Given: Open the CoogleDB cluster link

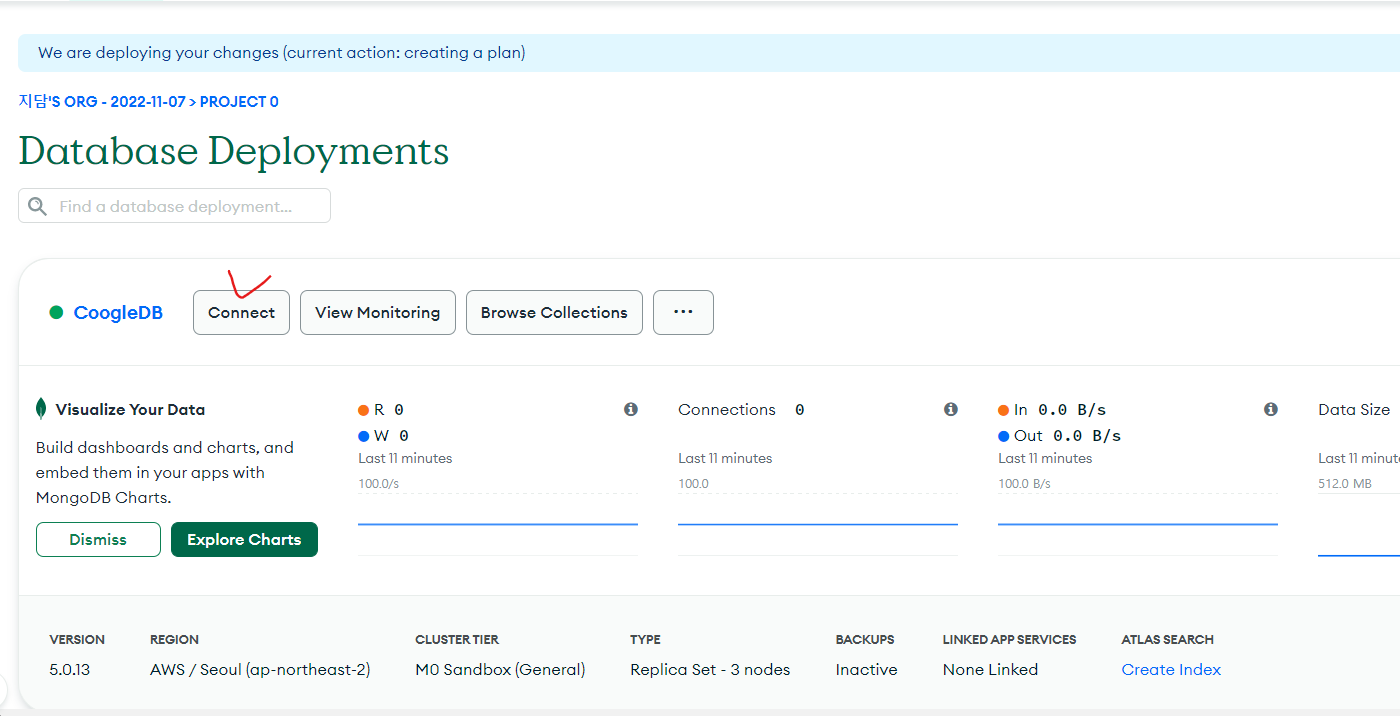Looking at the screenshot, I should [x=118, y=313].
